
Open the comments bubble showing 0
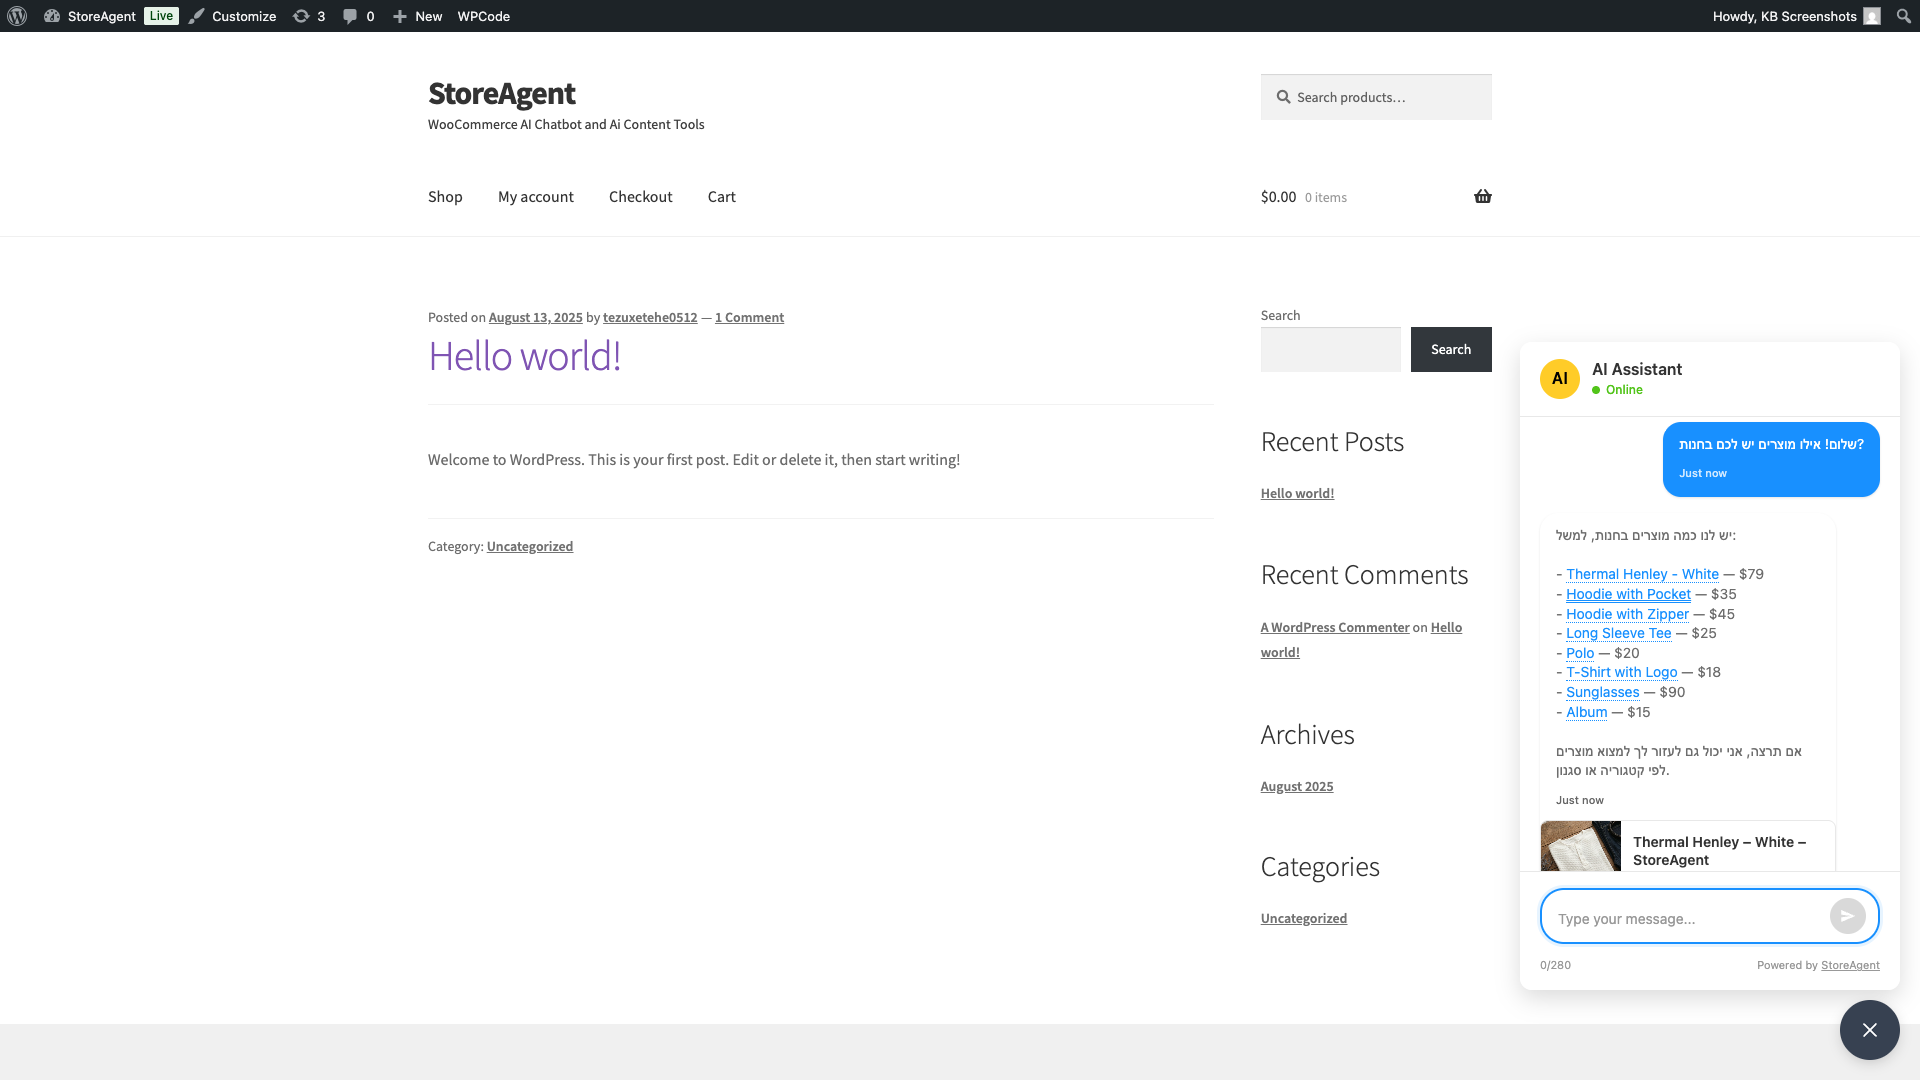click(358, 16)
